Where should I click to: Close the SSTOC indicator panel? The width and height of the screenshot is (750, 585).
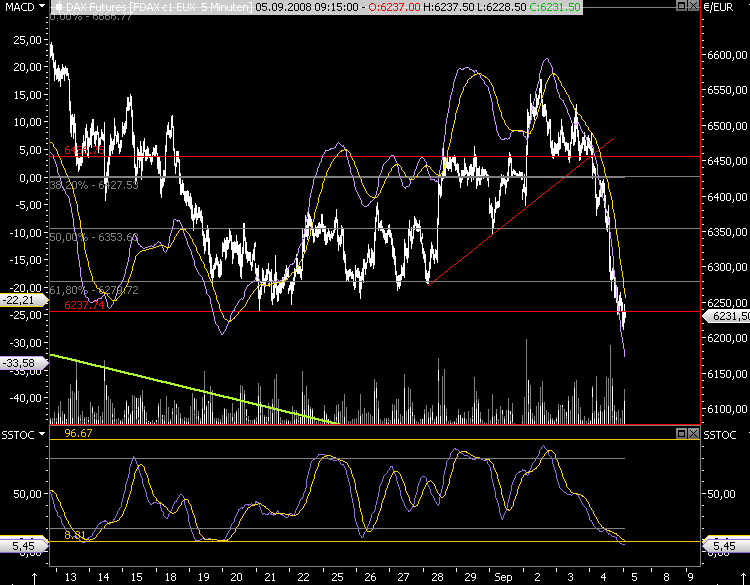click(x=693, y=433)
